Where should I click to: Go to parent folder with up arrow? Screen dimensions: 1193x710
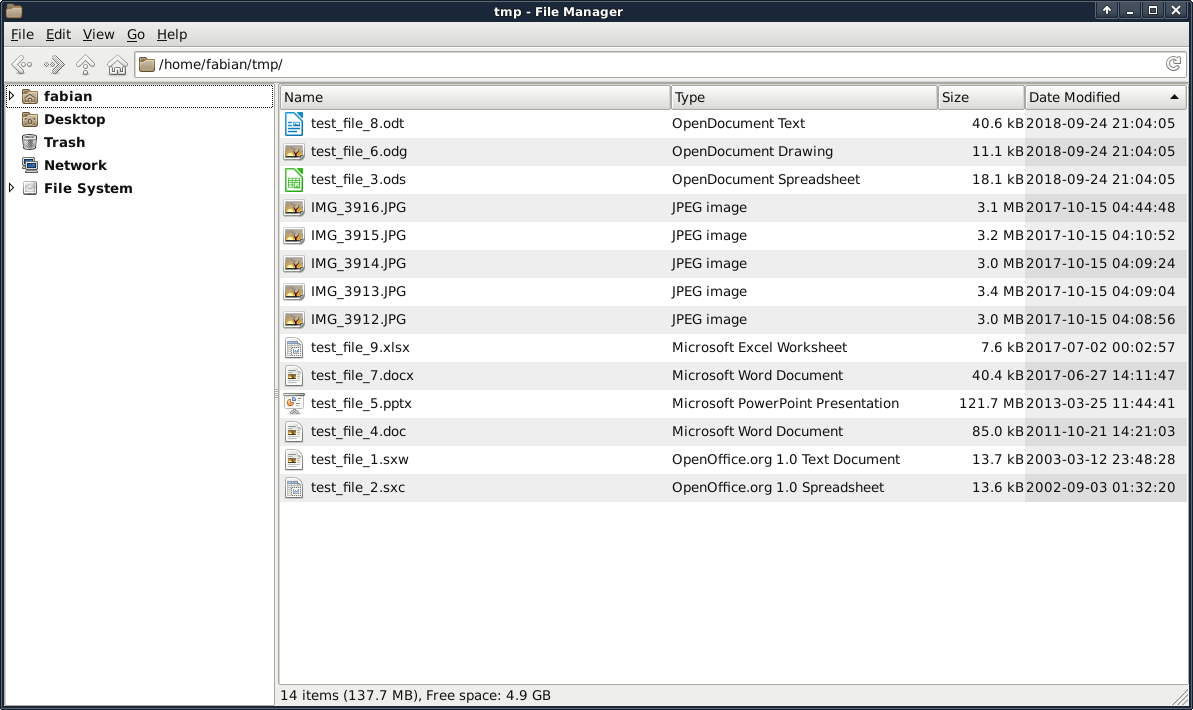pyautogui.click(x=86, y=65)
